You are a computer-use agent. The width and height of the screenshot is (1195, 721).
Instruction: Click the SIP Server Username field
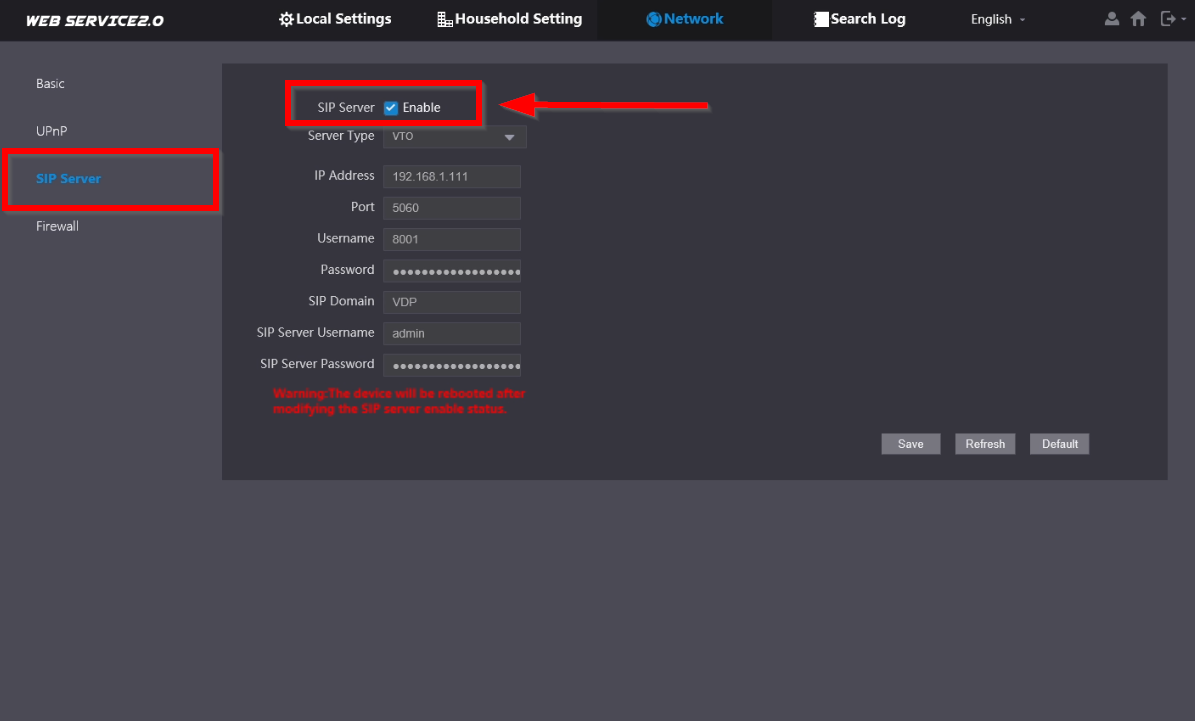(x=452, y=333)
